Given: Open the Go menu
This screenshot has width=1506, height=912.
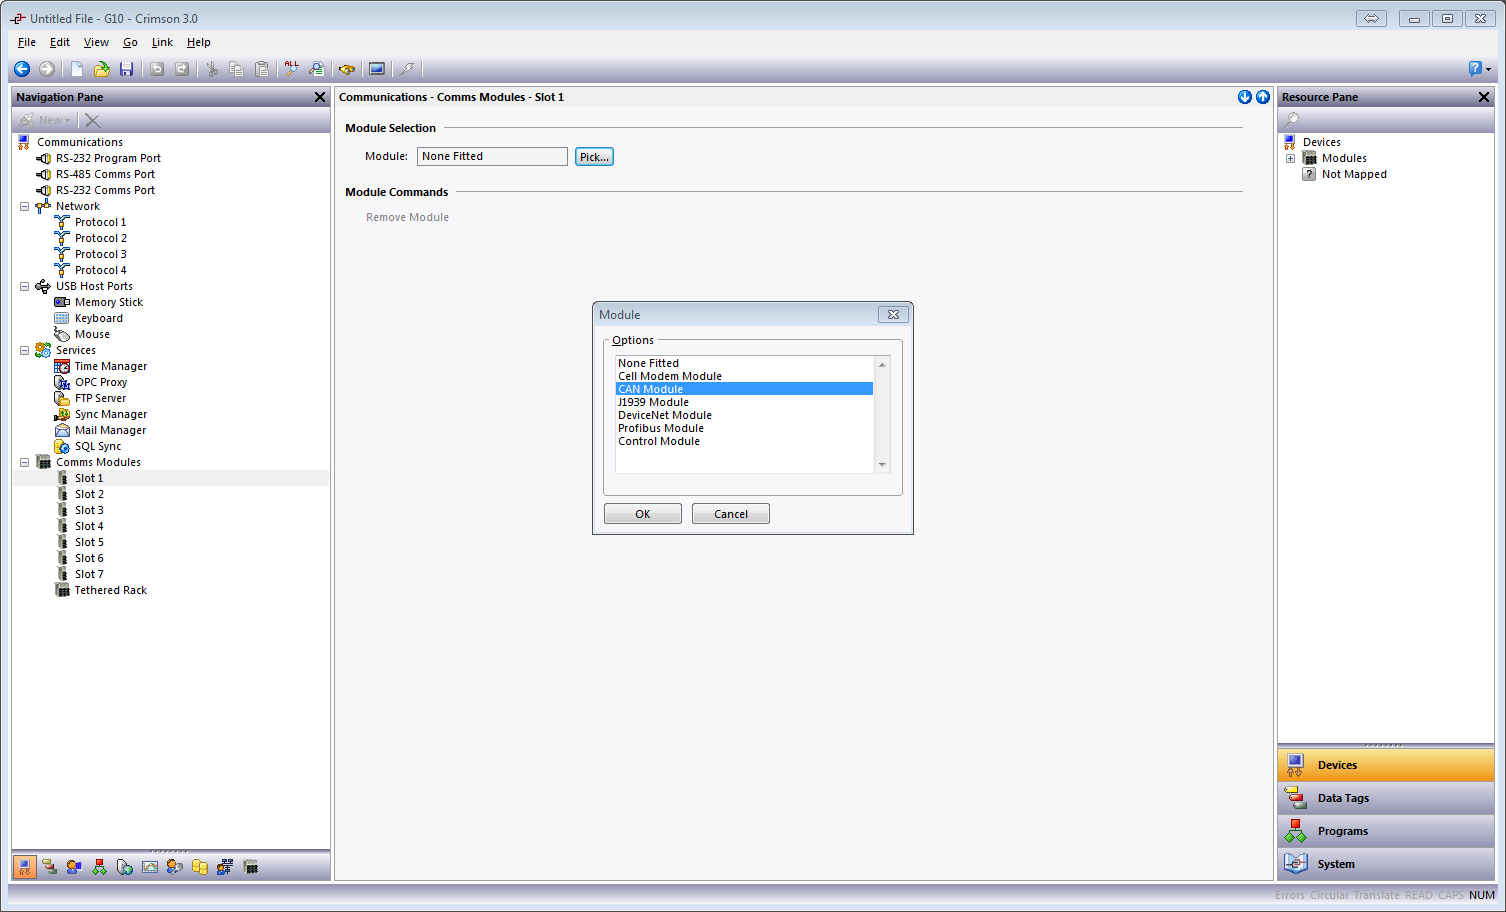Looking at the screenshot, I should point(130,42).
